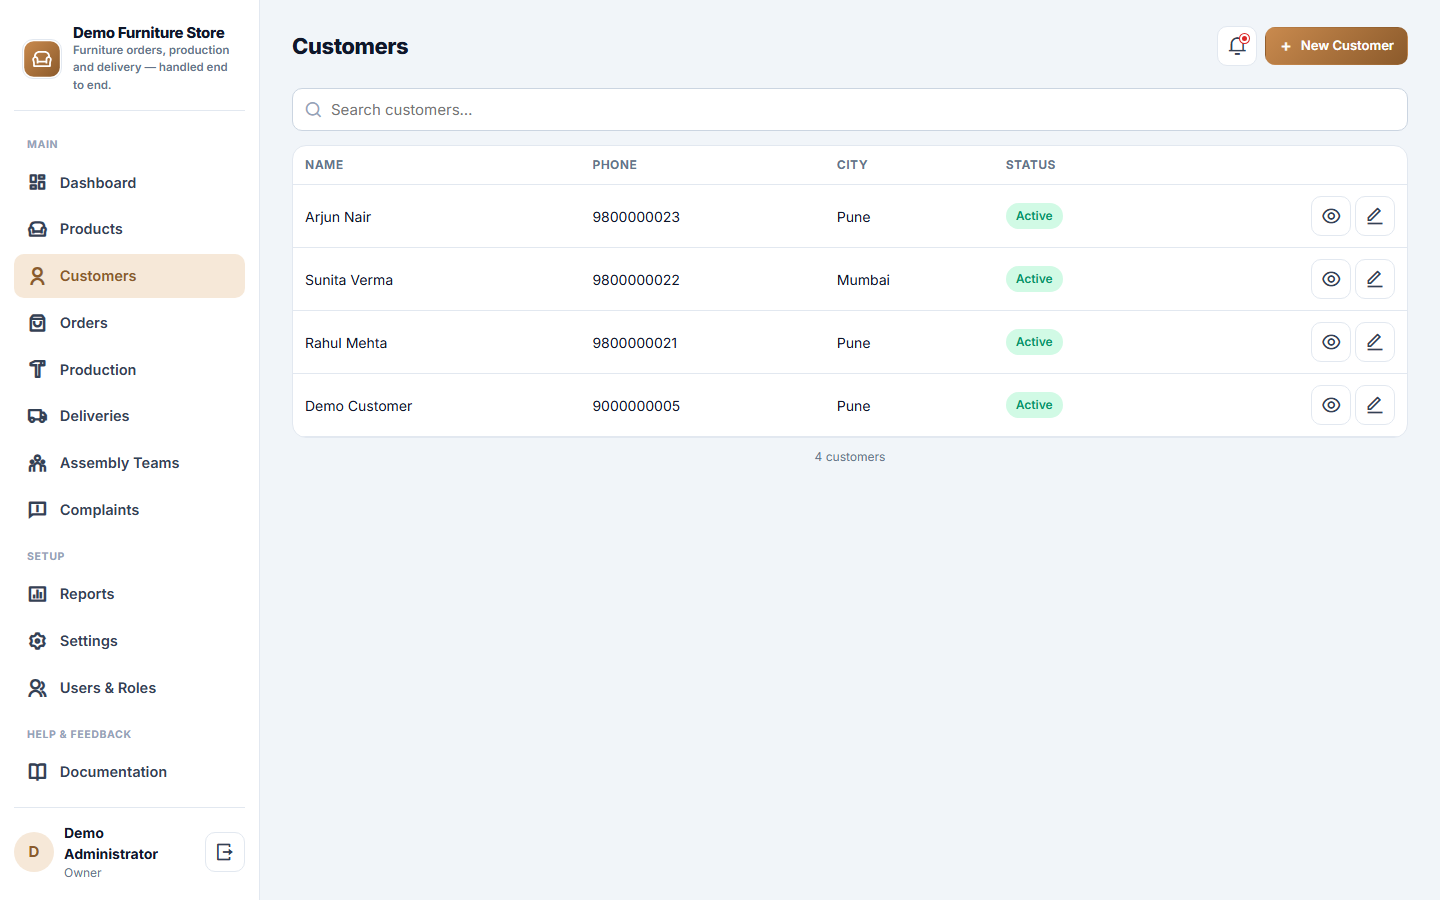1440x900 pixels.
Task: Edit Sunita Verma's record
Action: tap(1375, 279)
